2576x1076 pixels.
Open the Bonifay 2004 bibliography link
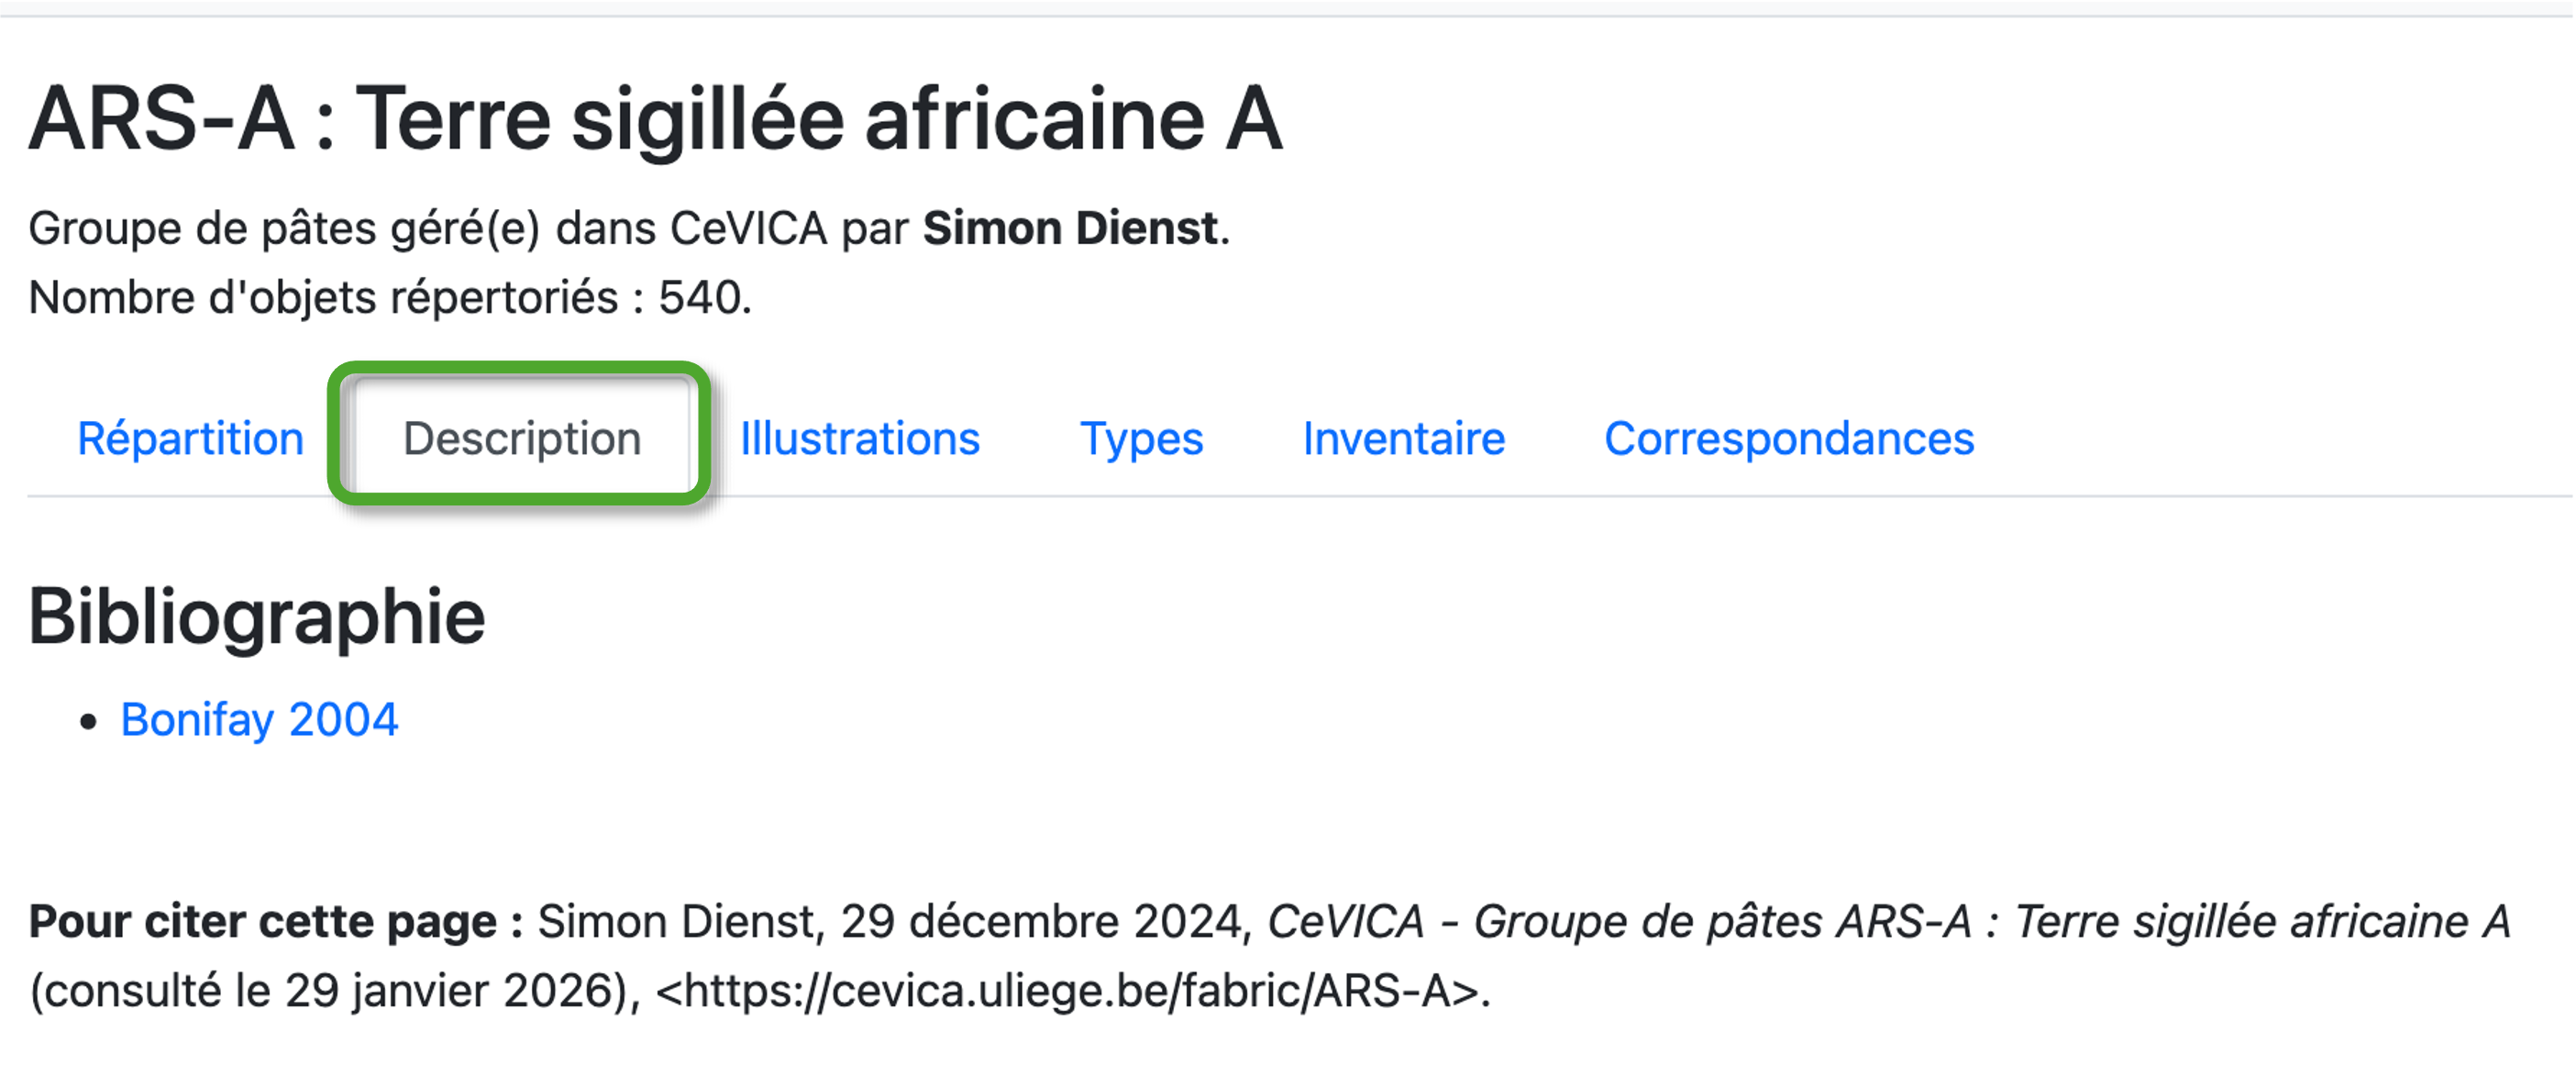coord(259,720)
